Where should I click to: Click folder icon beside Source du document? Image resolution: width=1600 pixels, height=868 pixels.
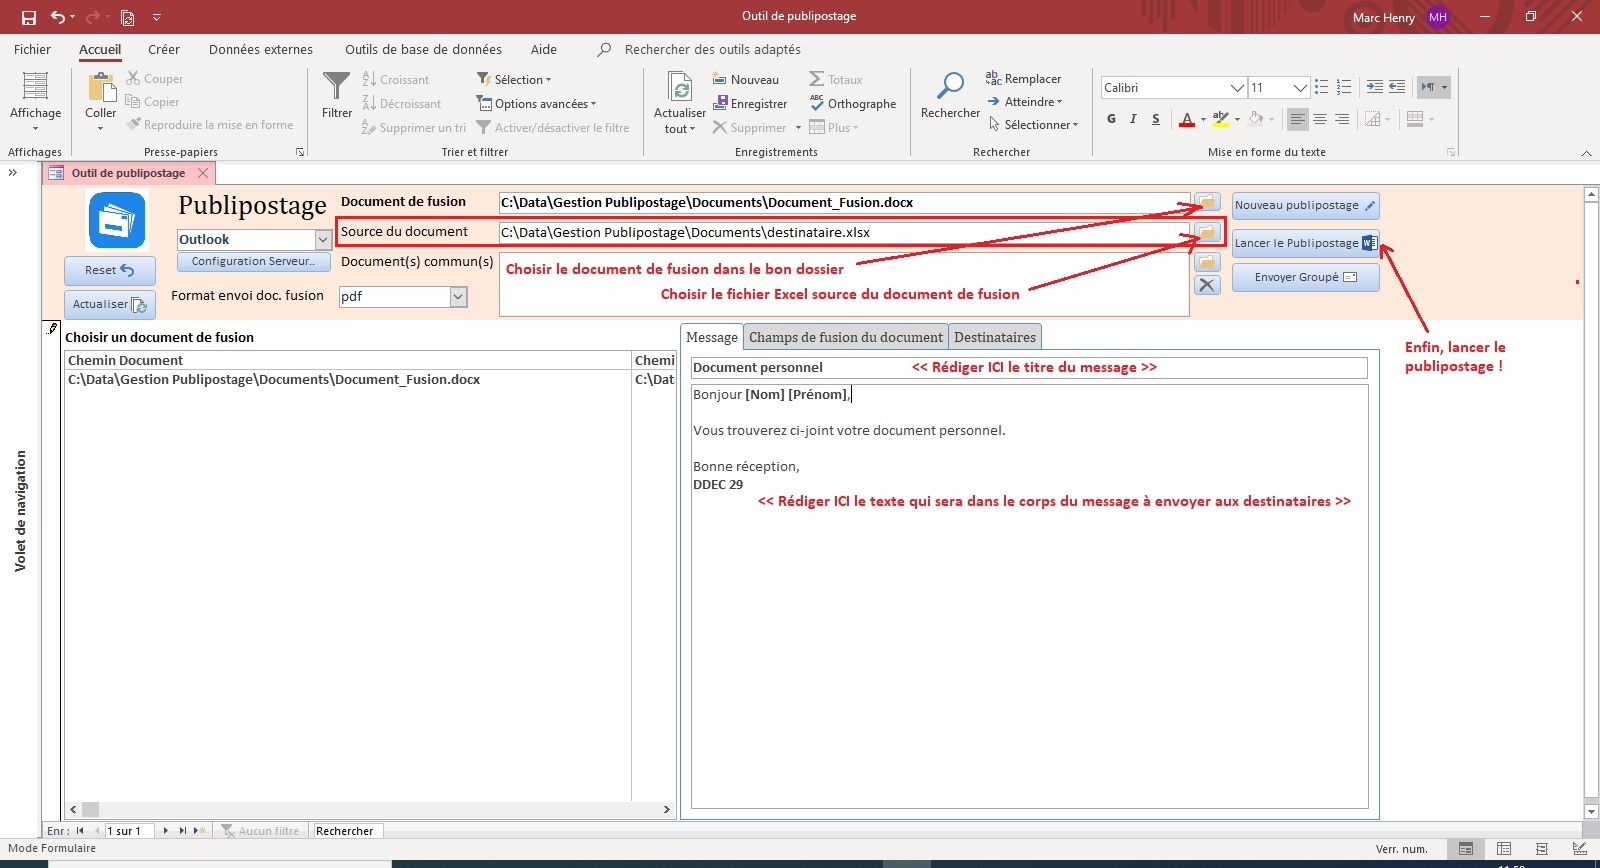point(1207,232)
